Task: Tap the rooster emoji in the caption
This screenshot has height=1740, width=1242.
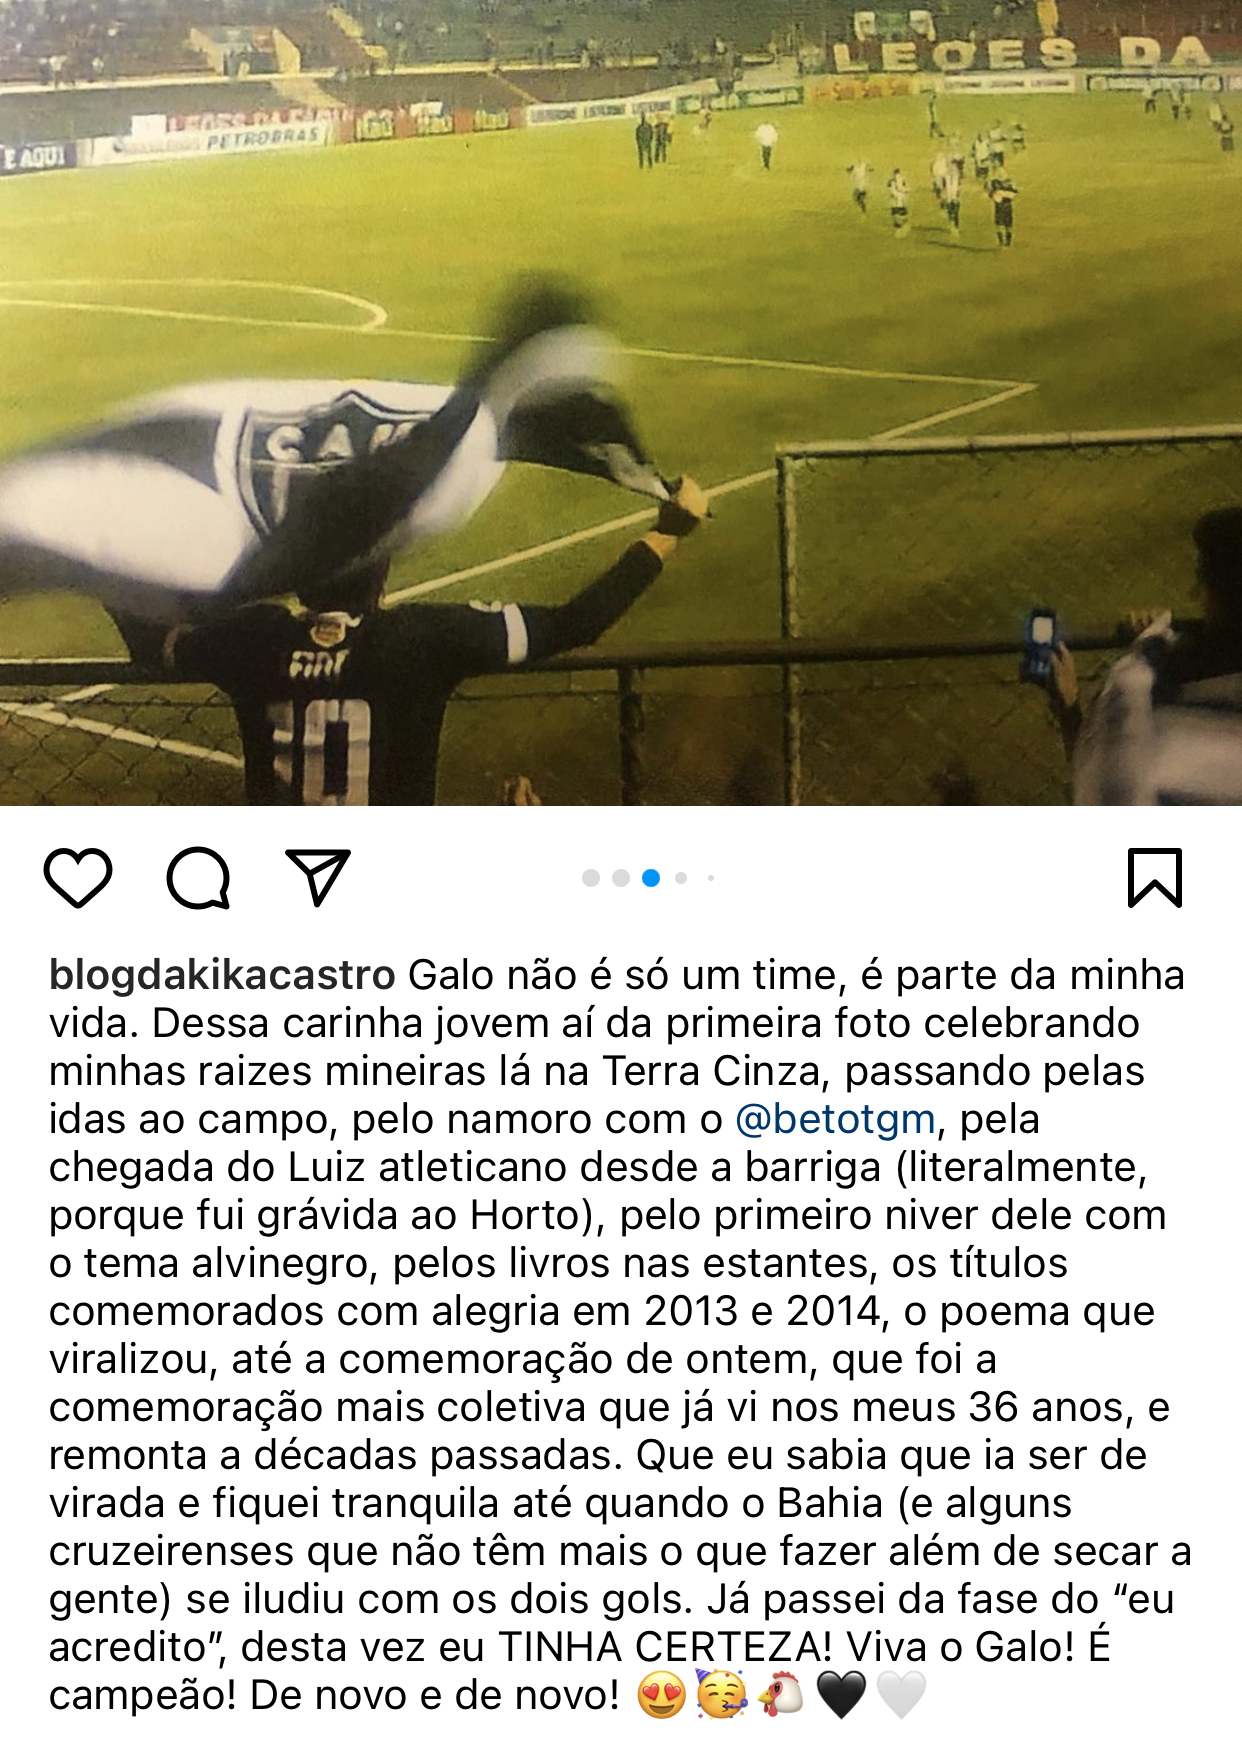Action: [781, 1695]
